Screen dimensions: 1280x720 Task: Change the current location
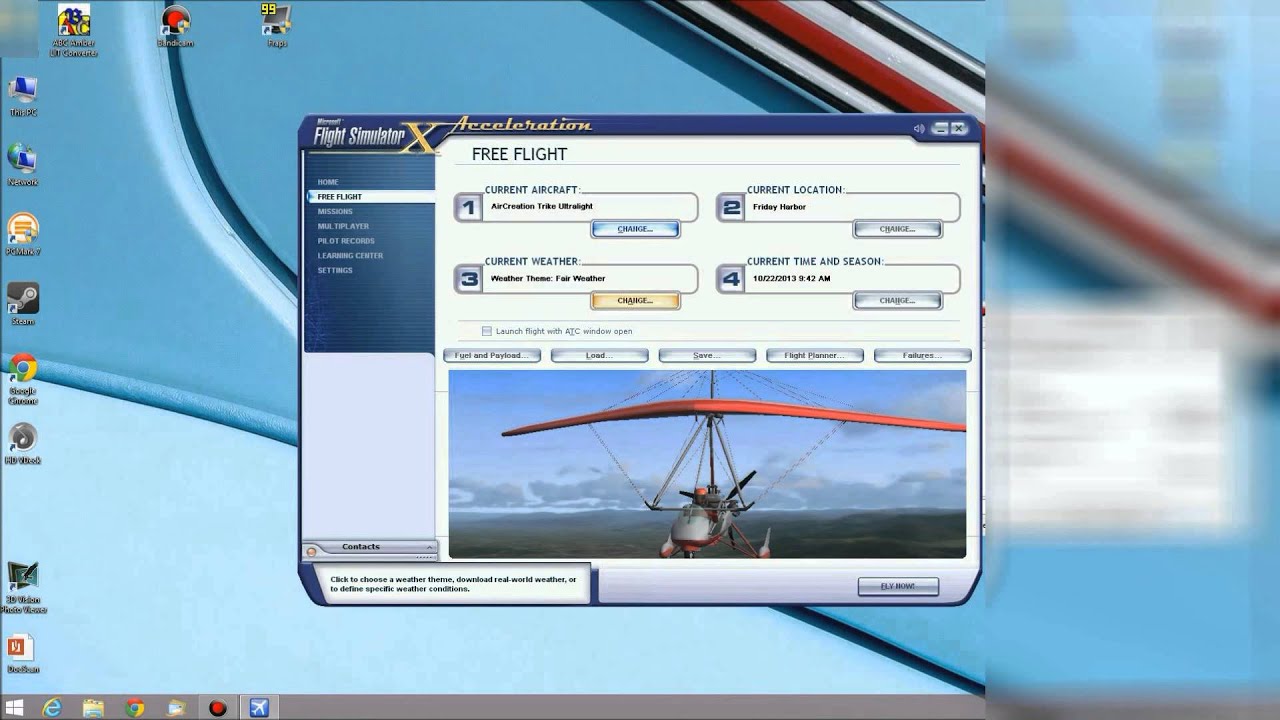[897, 229]
